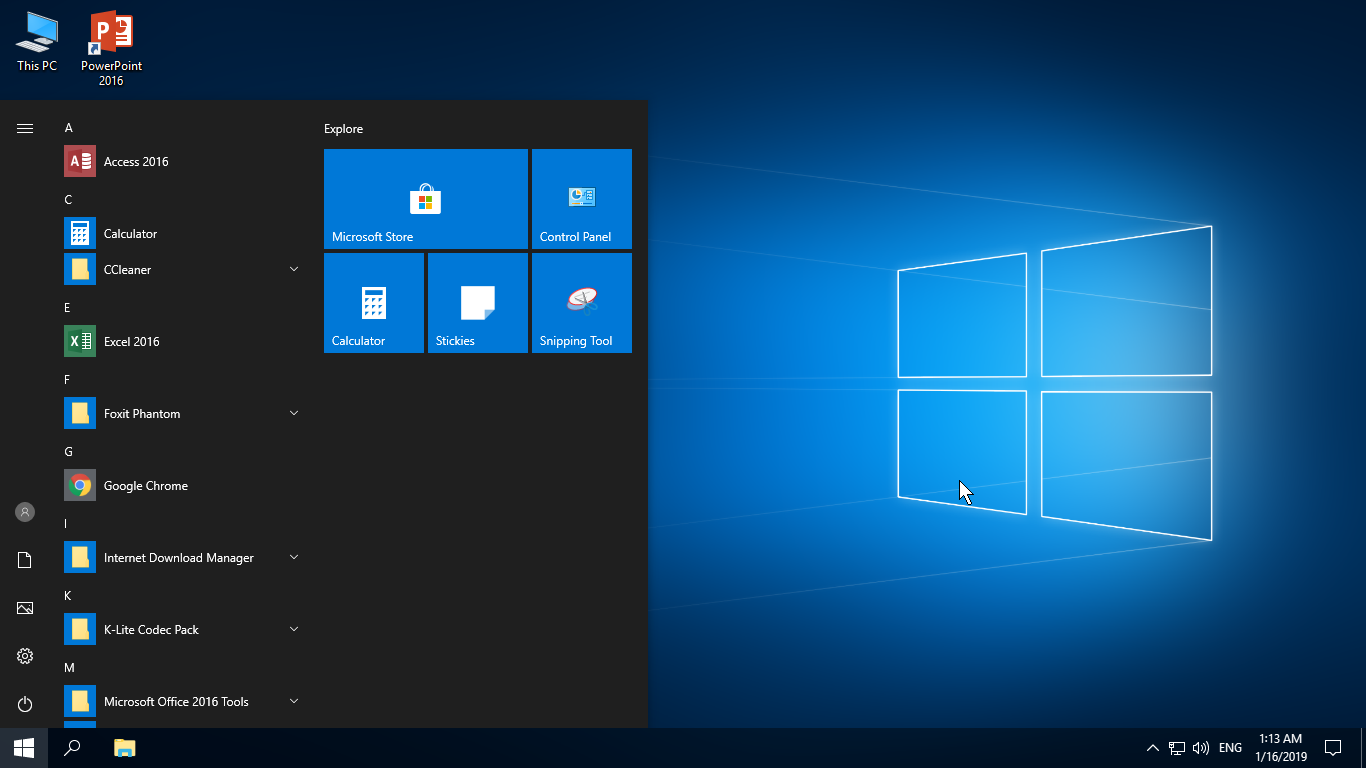
Task: Open the Stickies tile
Action: point(478,303)
